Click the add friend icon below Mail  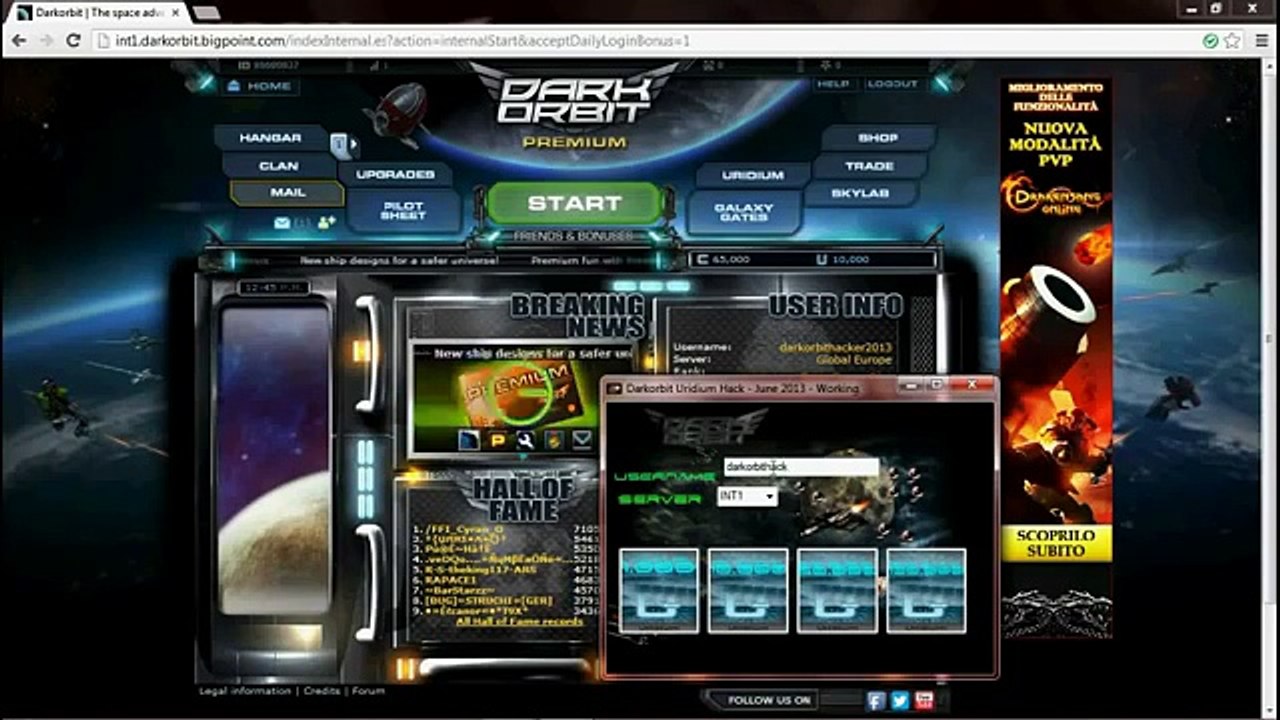pos(326,222)
